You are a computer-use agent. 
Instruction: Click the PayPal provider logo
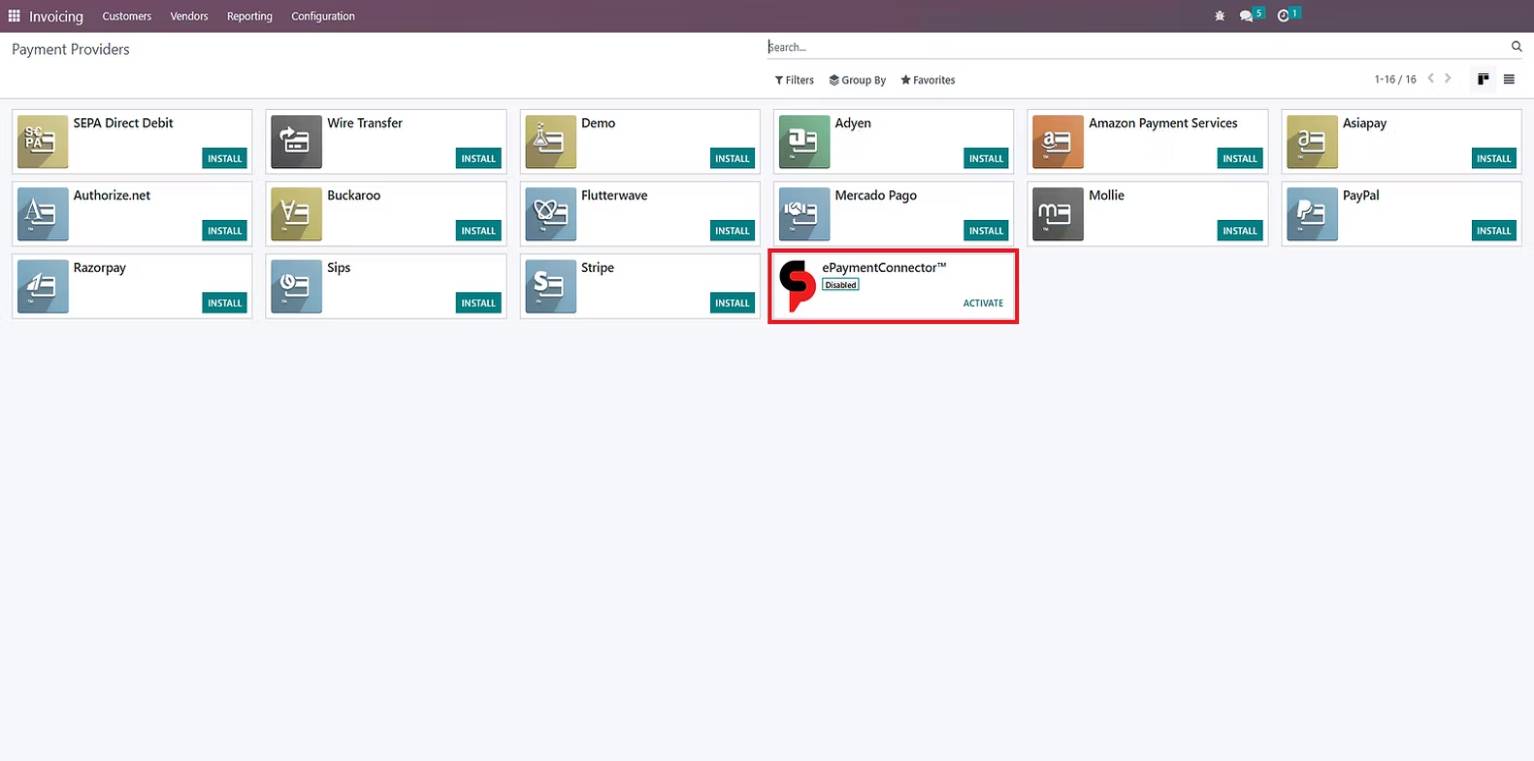[x=1312, y=214]
